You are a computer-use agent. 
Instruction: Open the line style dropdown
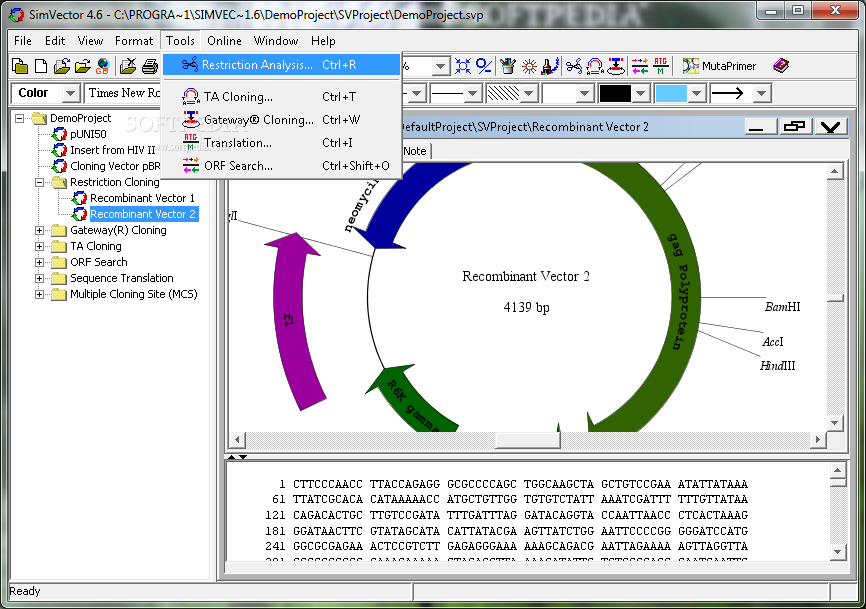[x=472, y=93]
